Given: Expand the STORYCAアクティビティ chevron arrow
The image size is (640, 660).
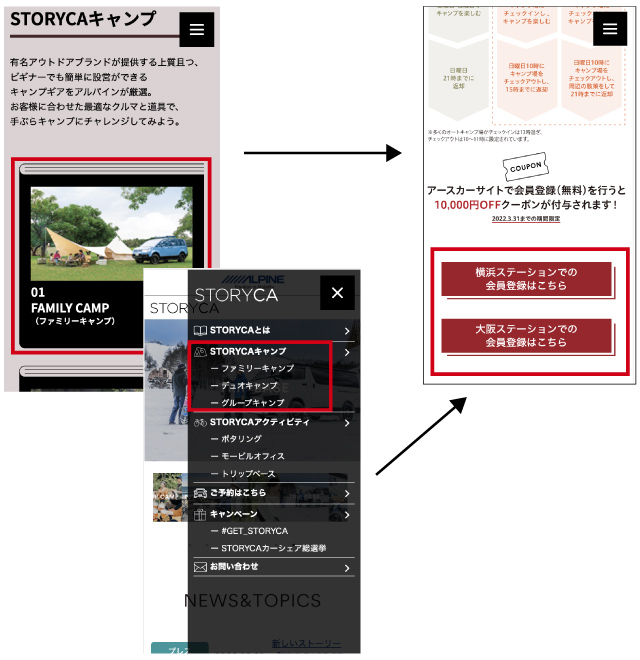Looking at the screenshot, I should point(346,423).
